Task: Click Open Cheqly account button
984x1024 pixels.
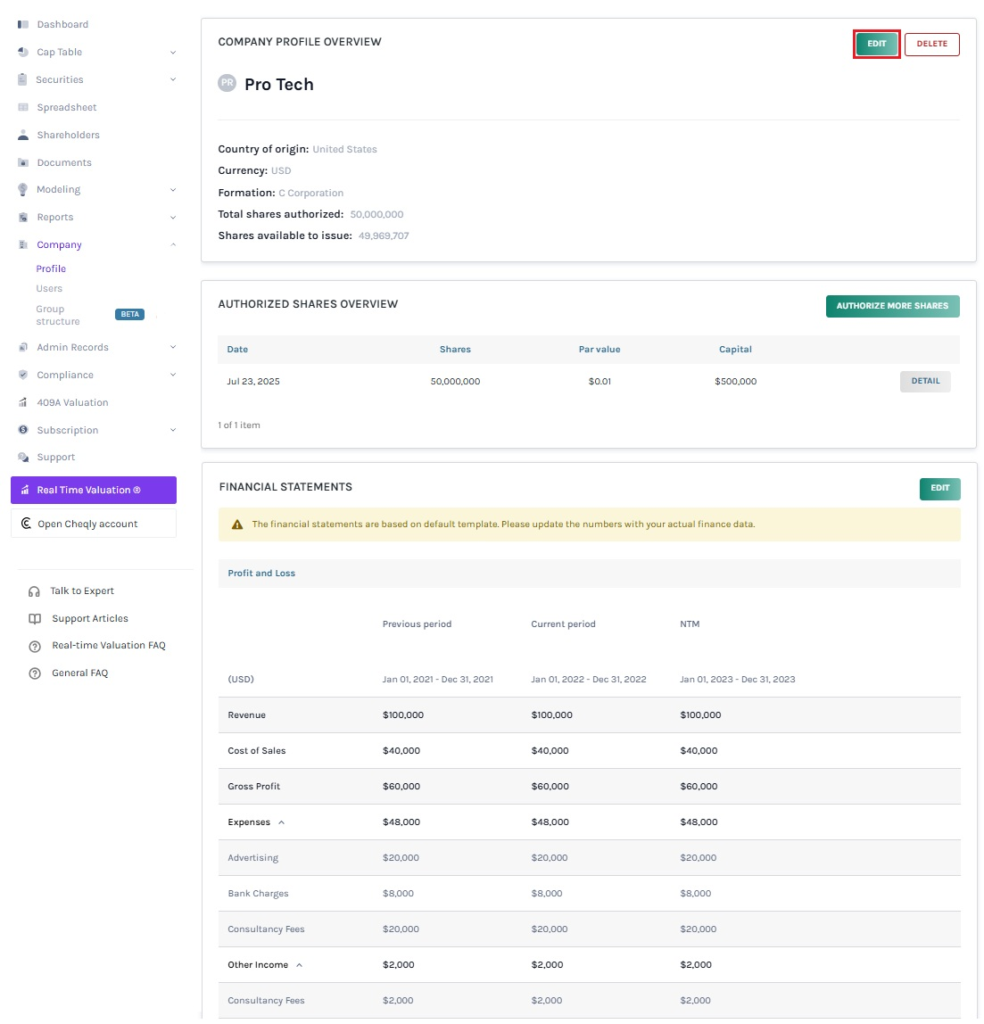Action: pos(93,523)
